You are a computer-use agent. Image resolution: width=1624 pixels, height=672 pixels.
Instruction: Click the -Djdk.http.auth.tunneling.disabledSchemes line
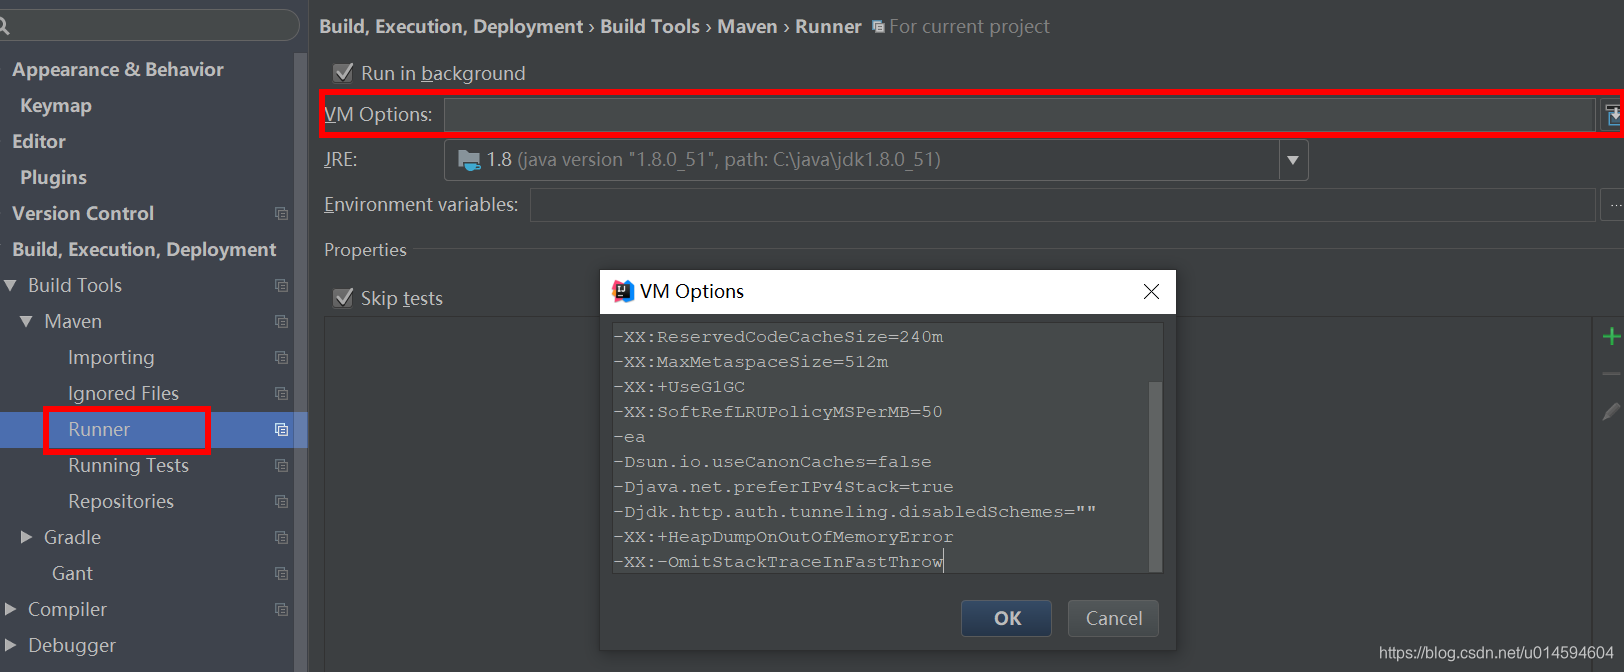(855, 512)
